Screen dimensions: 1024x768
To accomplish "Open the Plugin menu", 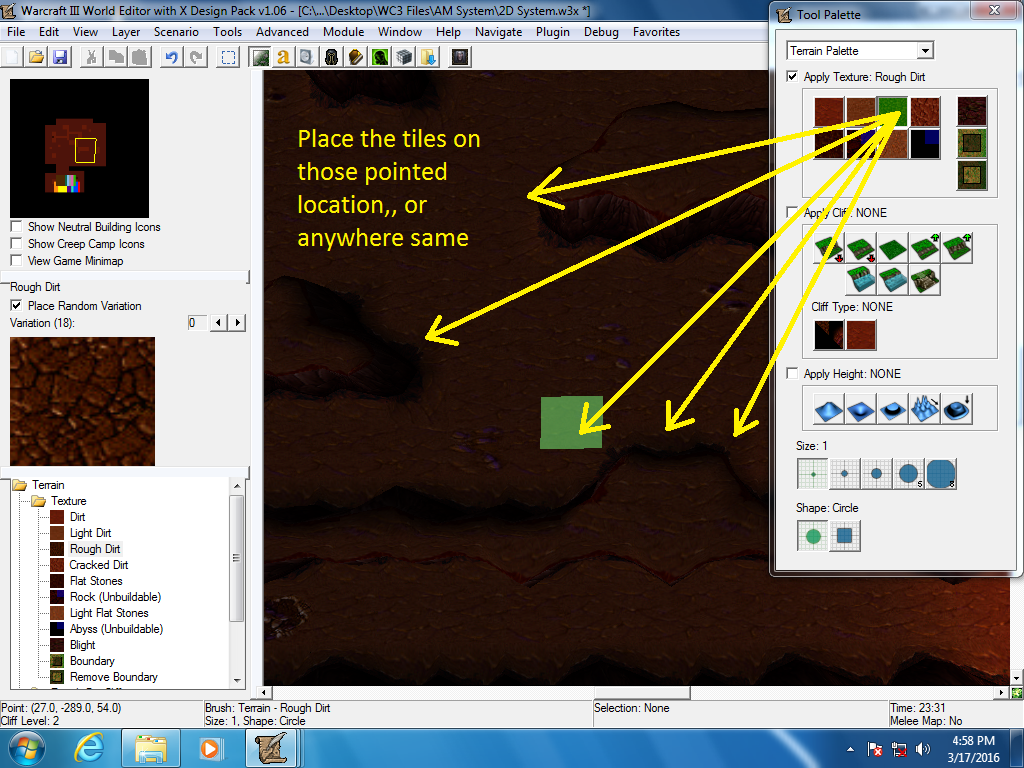I will tap(552, 32).
